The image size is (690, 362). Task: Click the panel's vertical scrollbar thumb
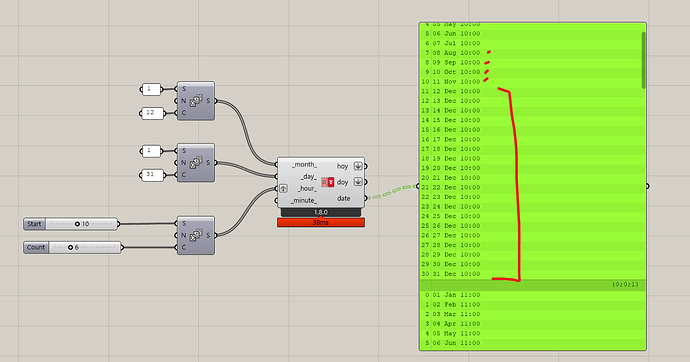coord(643,60)
